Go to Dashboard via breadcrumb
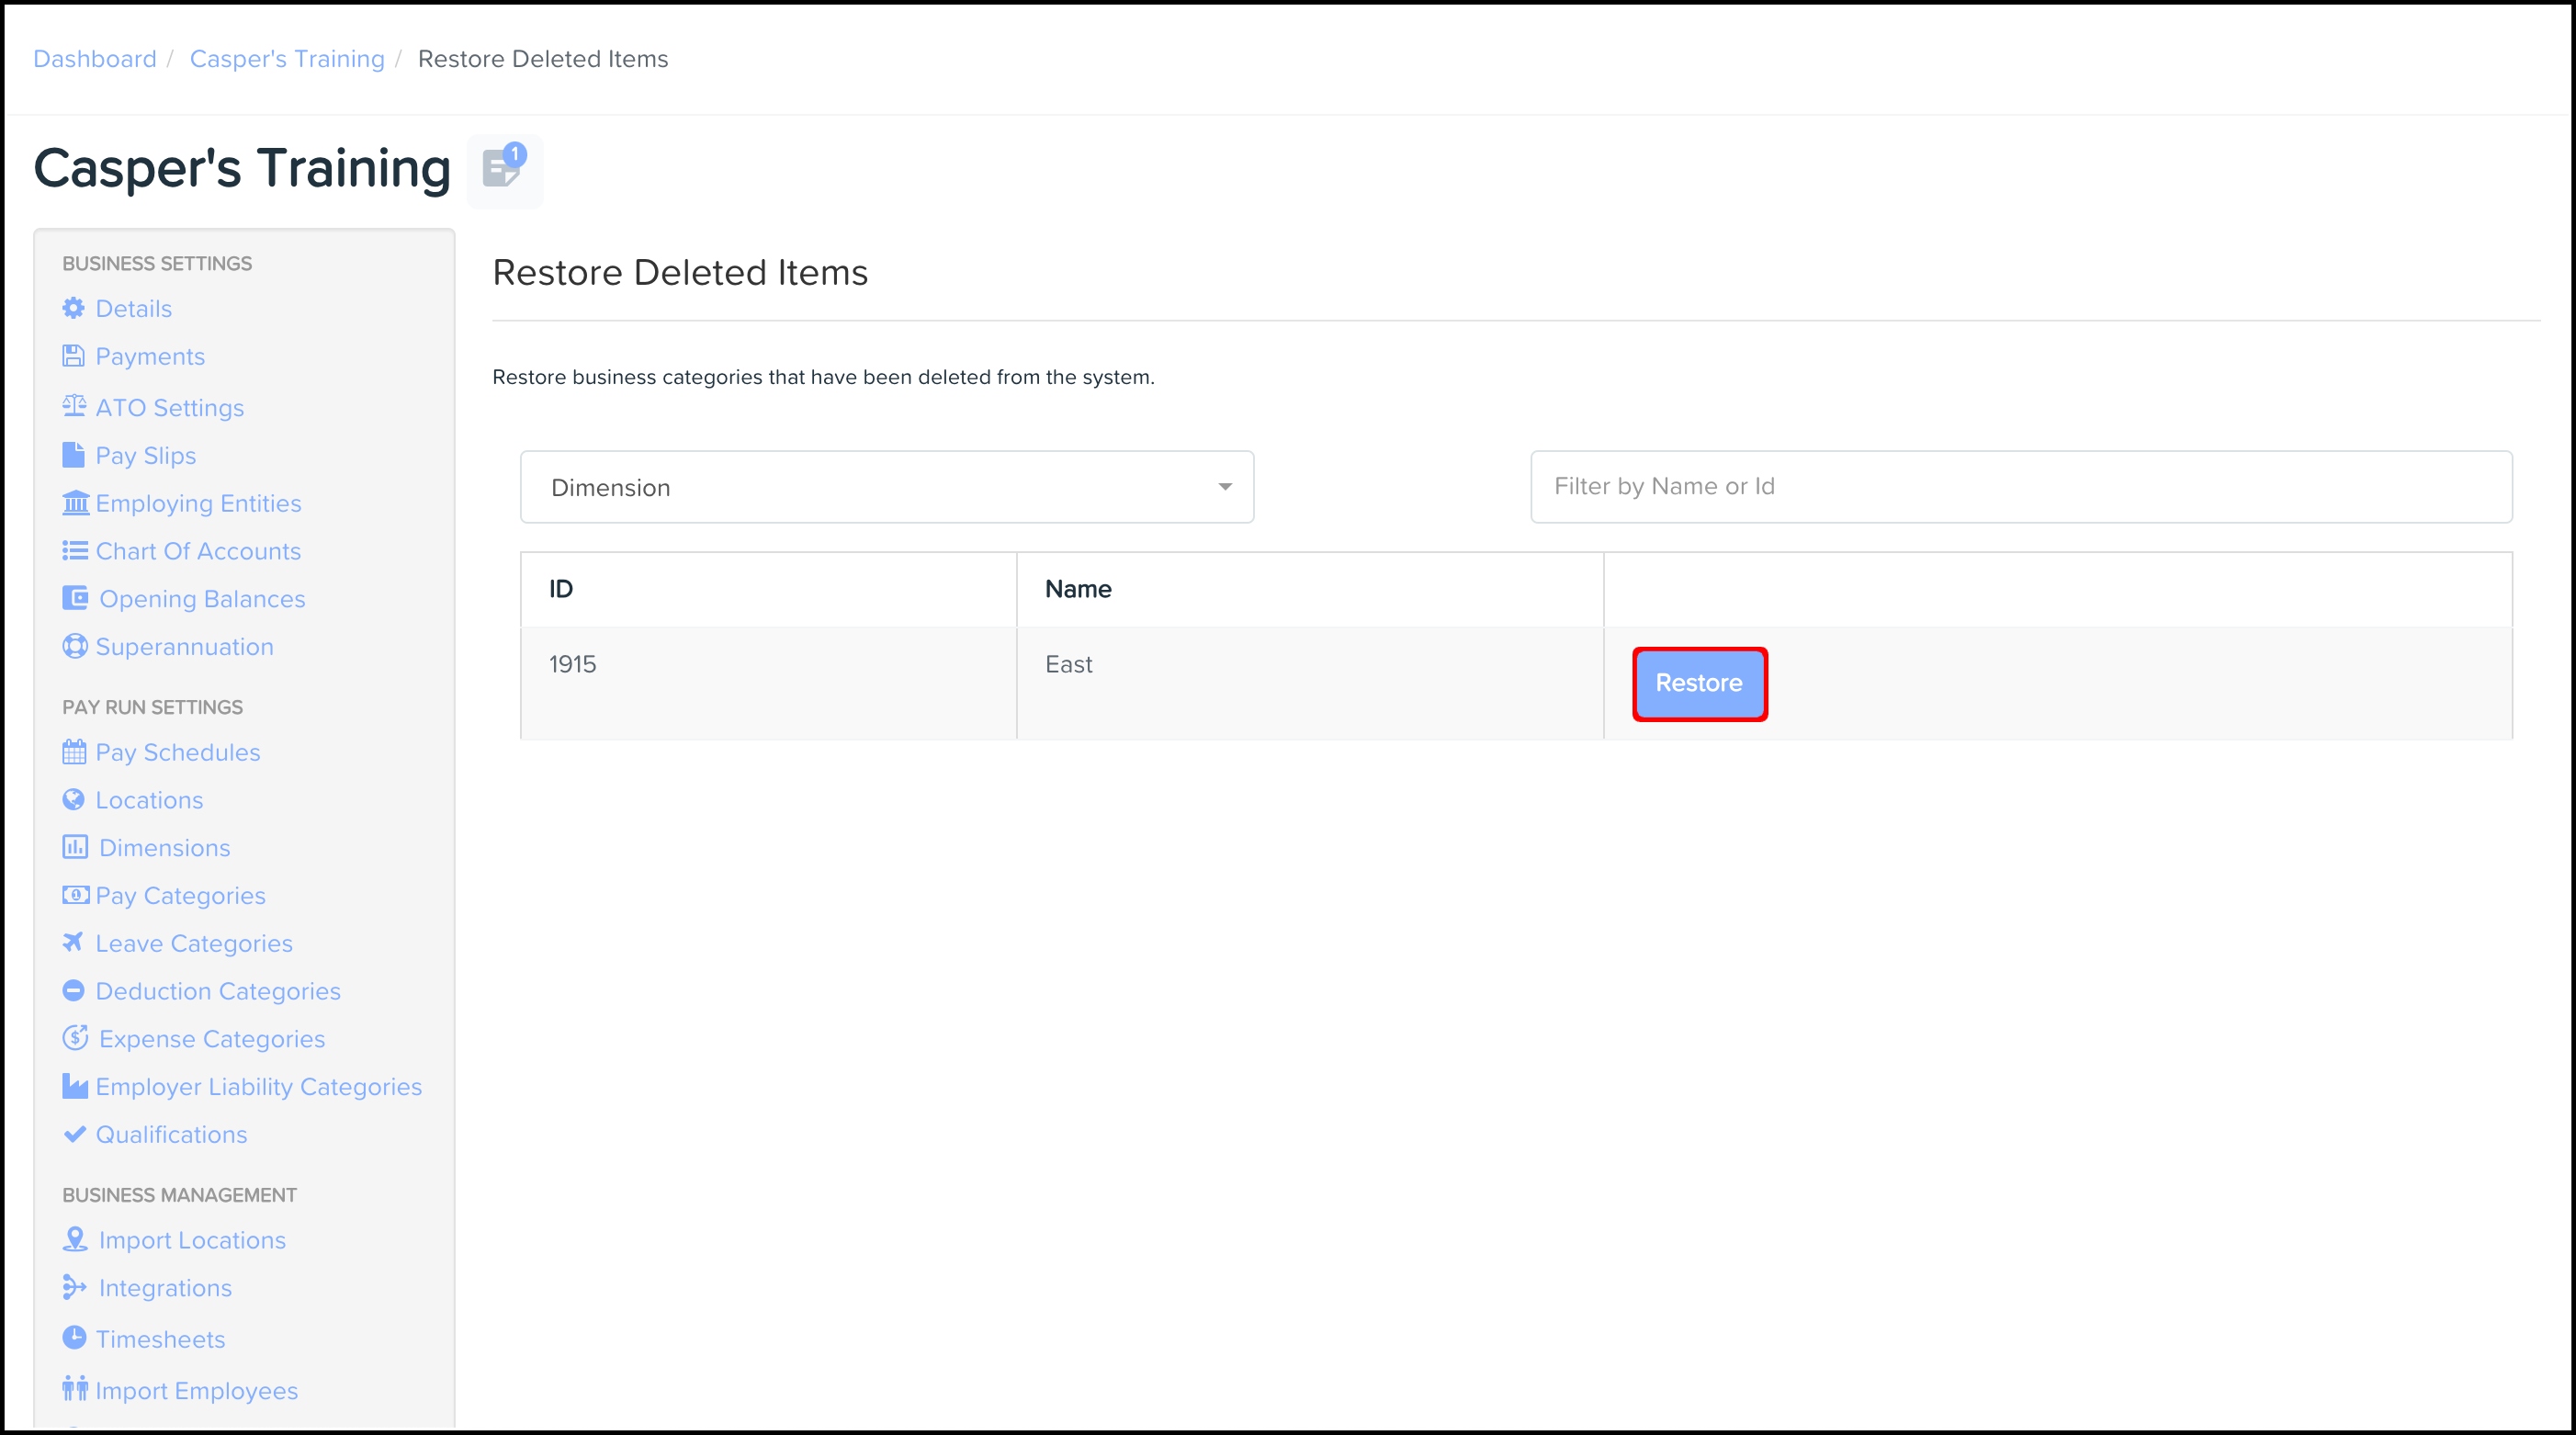The image size is (2576, 1435). (95, 59)
